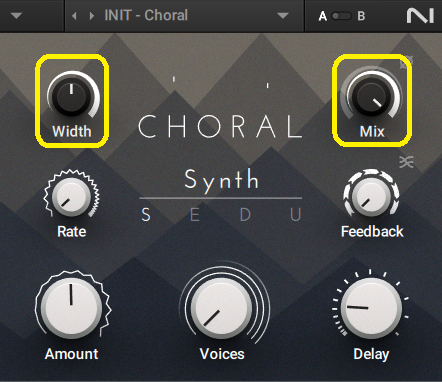Click the Native Instruments logo
Viewport: 442px width, 382px height.
(x=420, y=16)
